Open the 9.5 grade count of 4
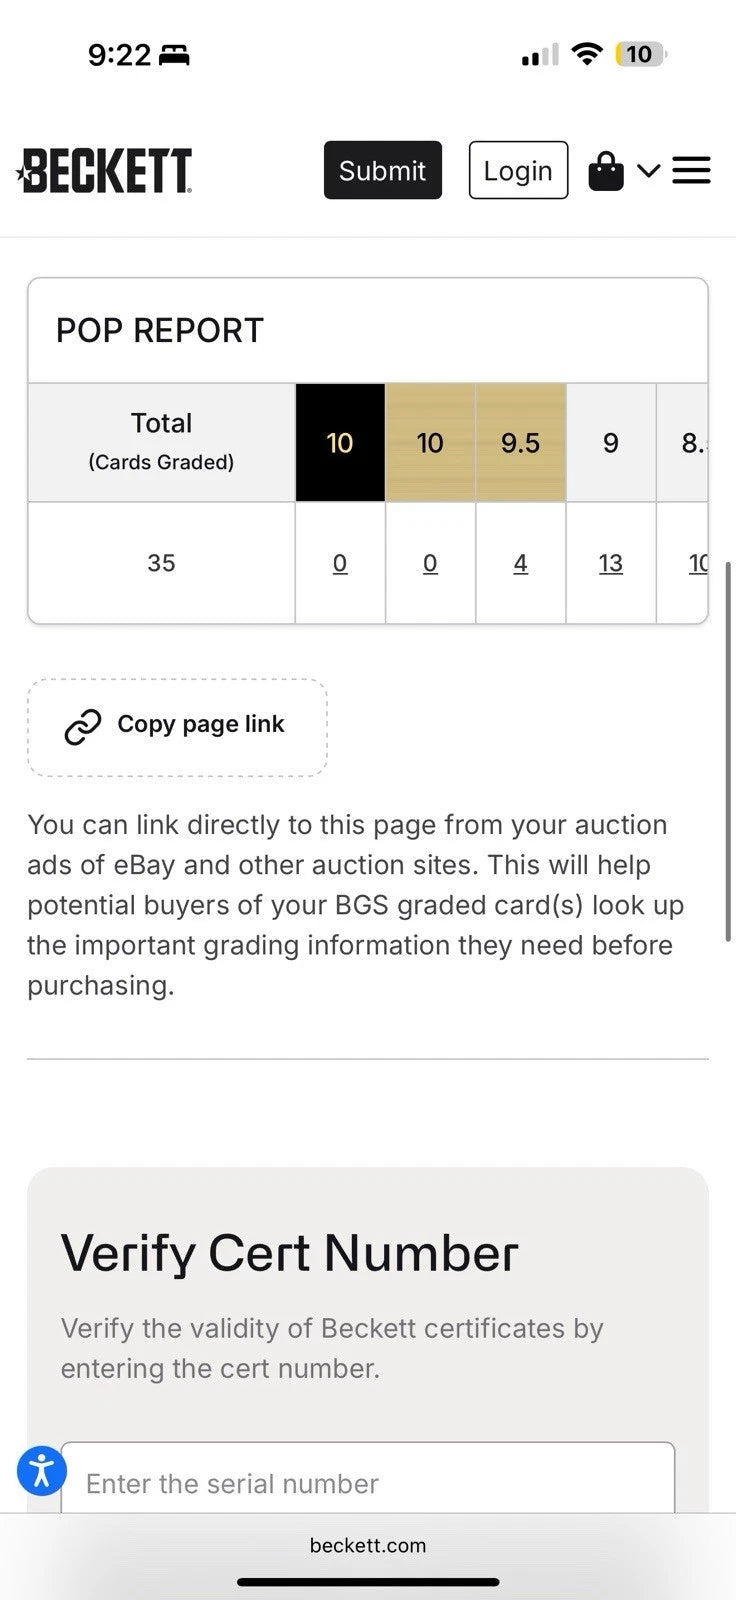This screenshot has width=736, height=1600. (x=520, y=564)
